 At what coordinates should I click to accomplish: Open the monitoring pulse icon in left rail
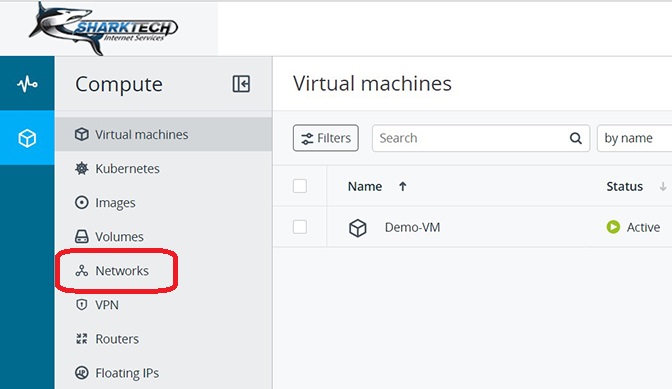(x=27, y=84)
